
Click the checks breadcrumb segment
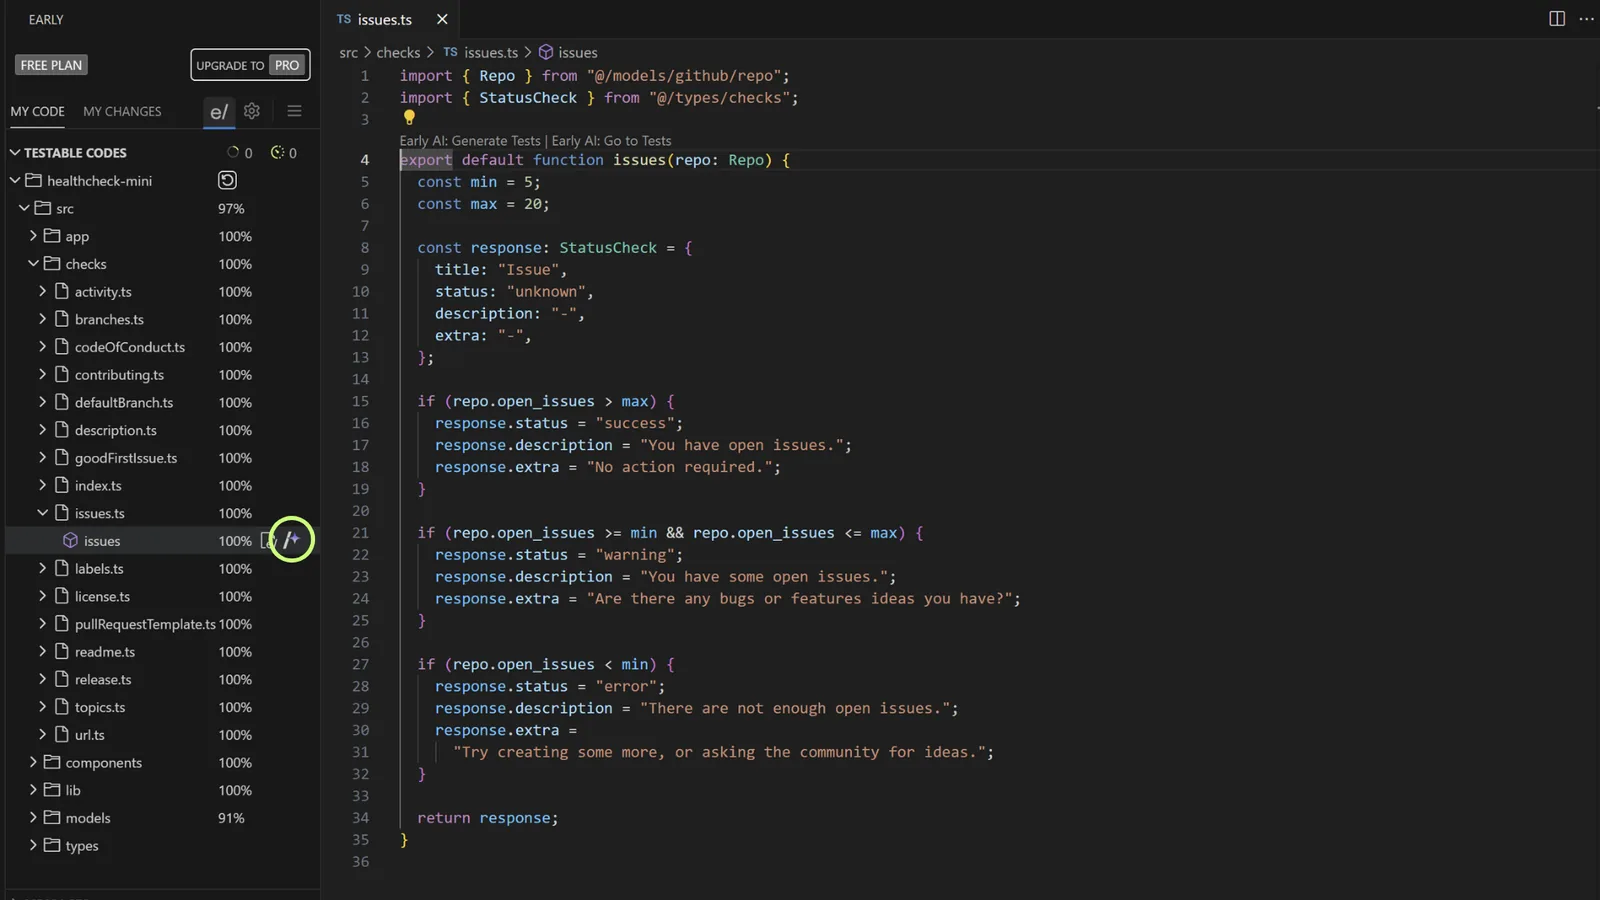click(398, 52)
